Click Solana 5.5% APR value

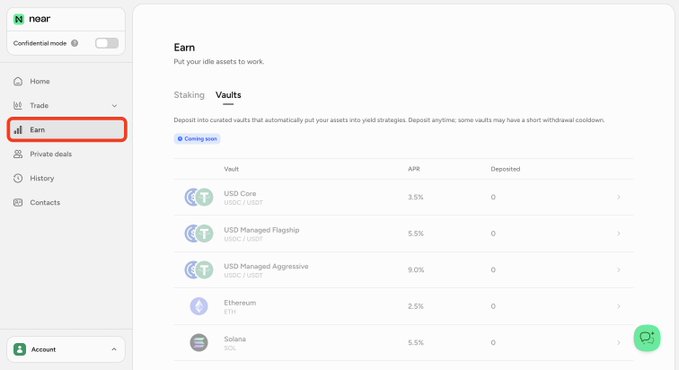(x=416, y=343)
